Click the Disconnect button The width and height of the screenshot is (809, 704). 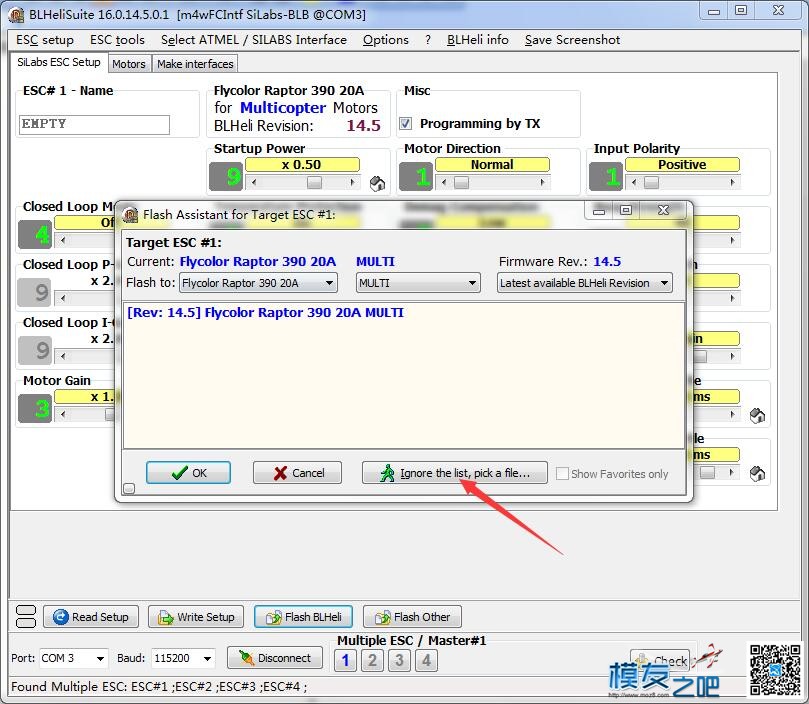click(275, 658)
